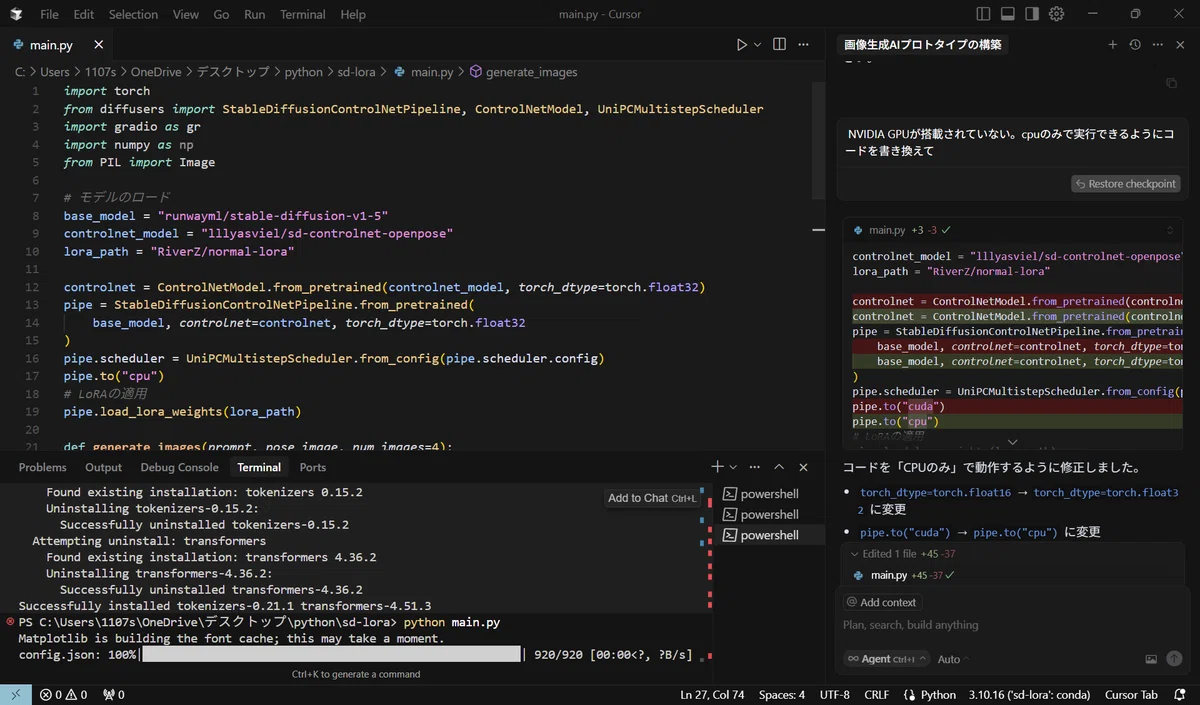Open the Help menu

tap(353, 14)
